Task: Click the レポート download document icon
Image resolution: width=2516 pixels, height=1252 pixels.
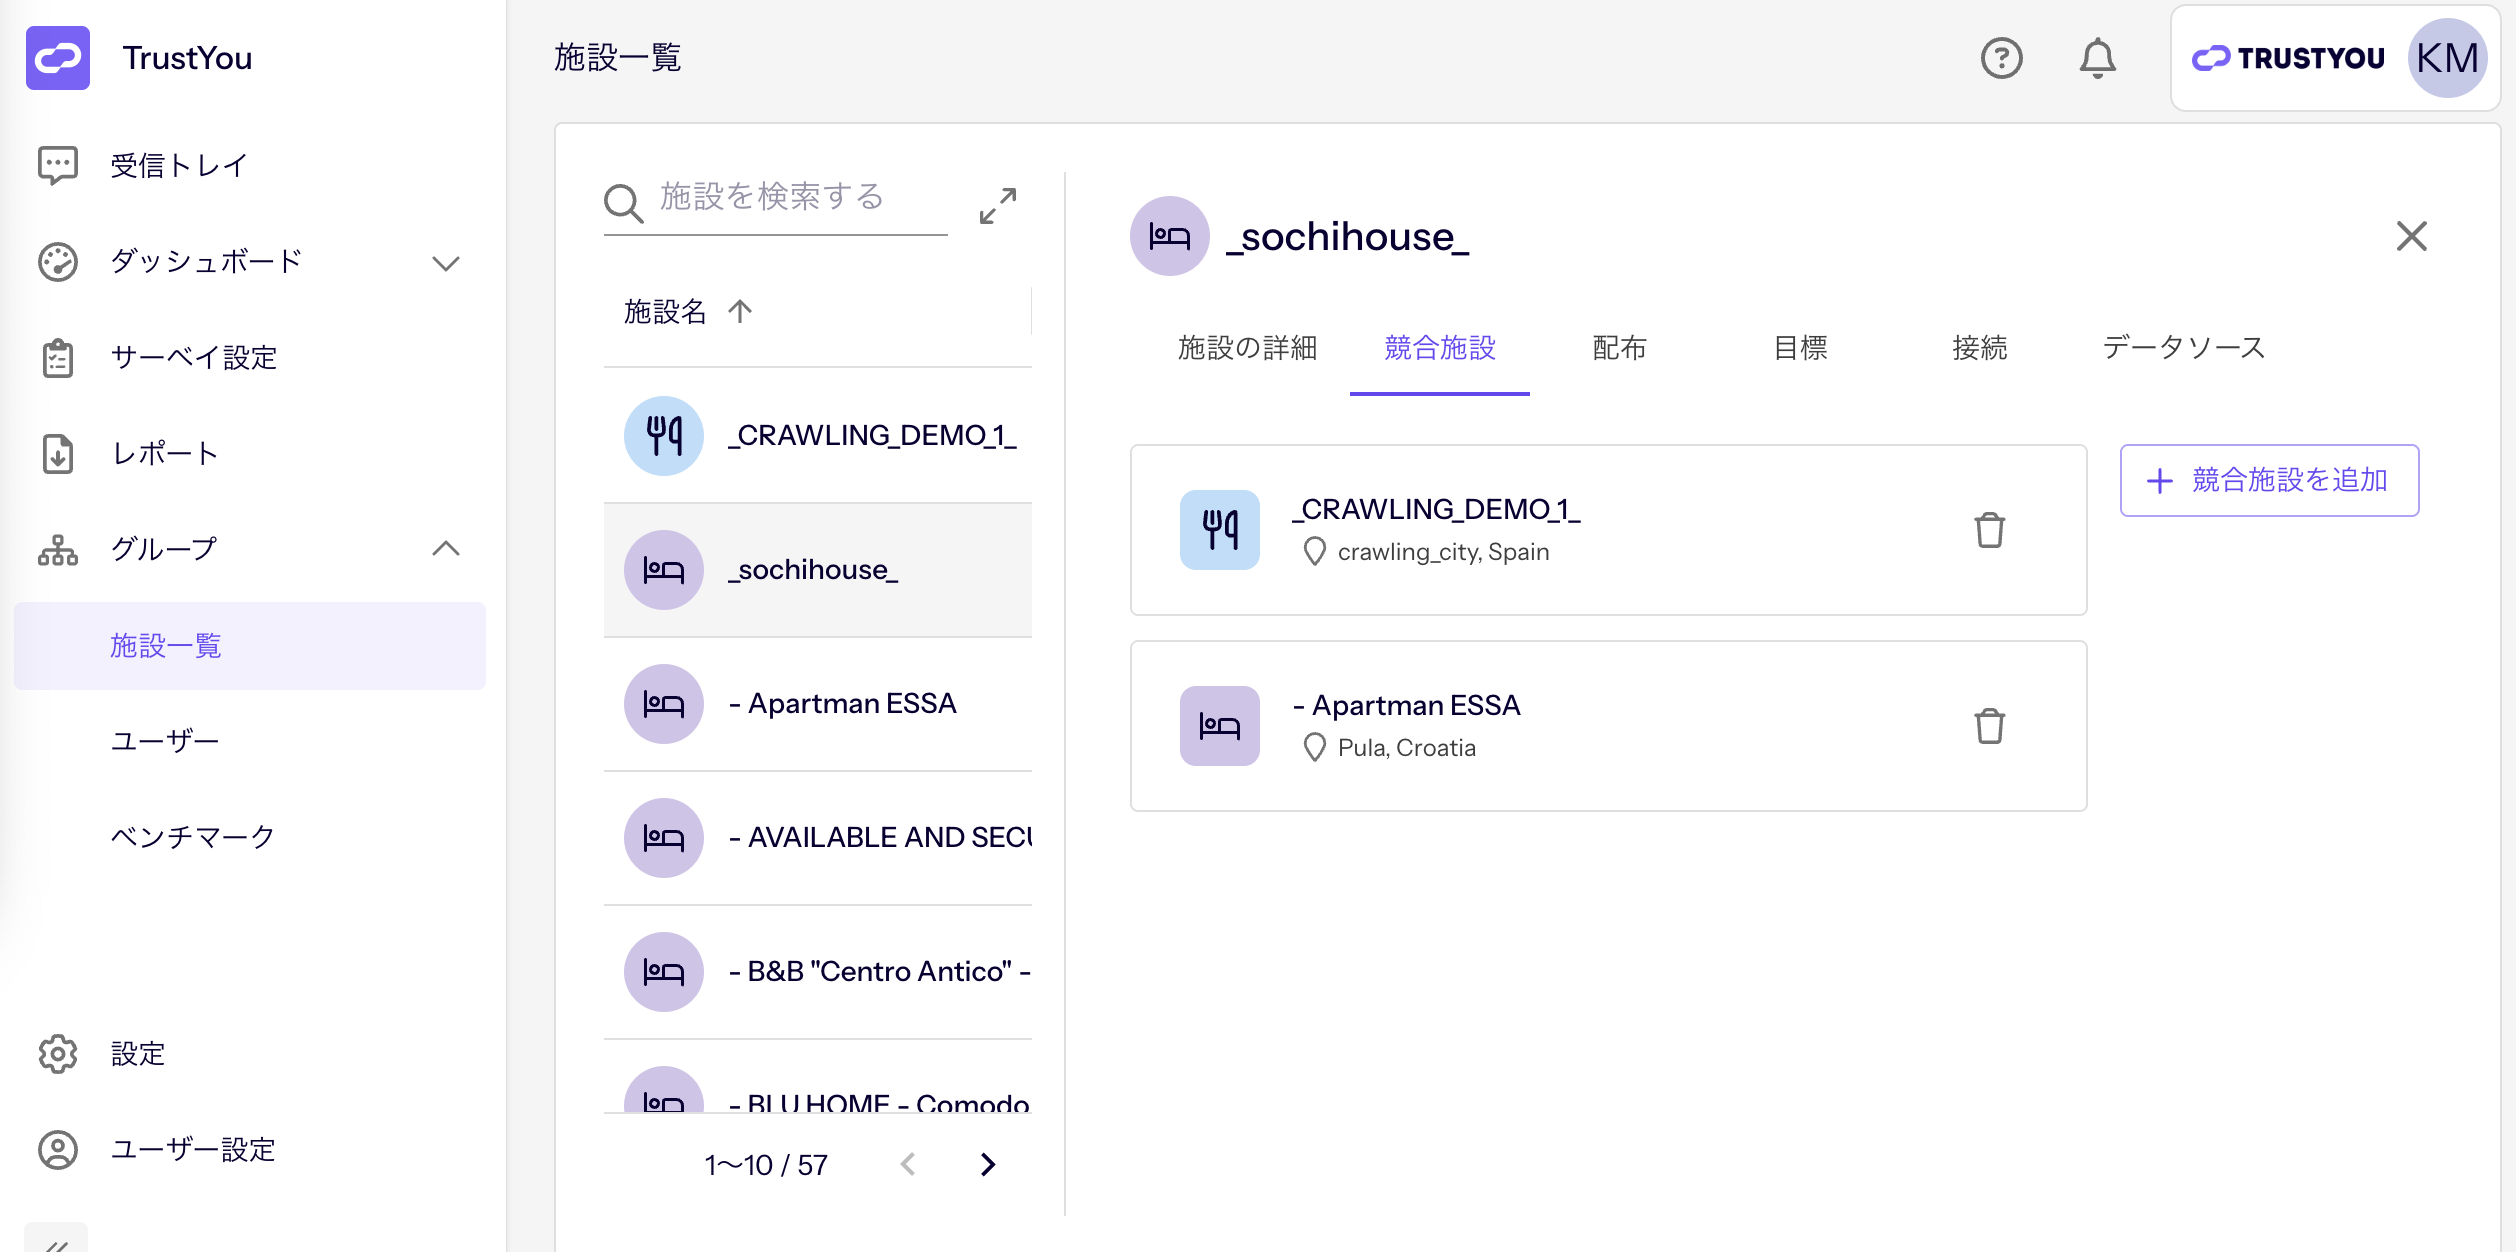Action: pos(58,454)
